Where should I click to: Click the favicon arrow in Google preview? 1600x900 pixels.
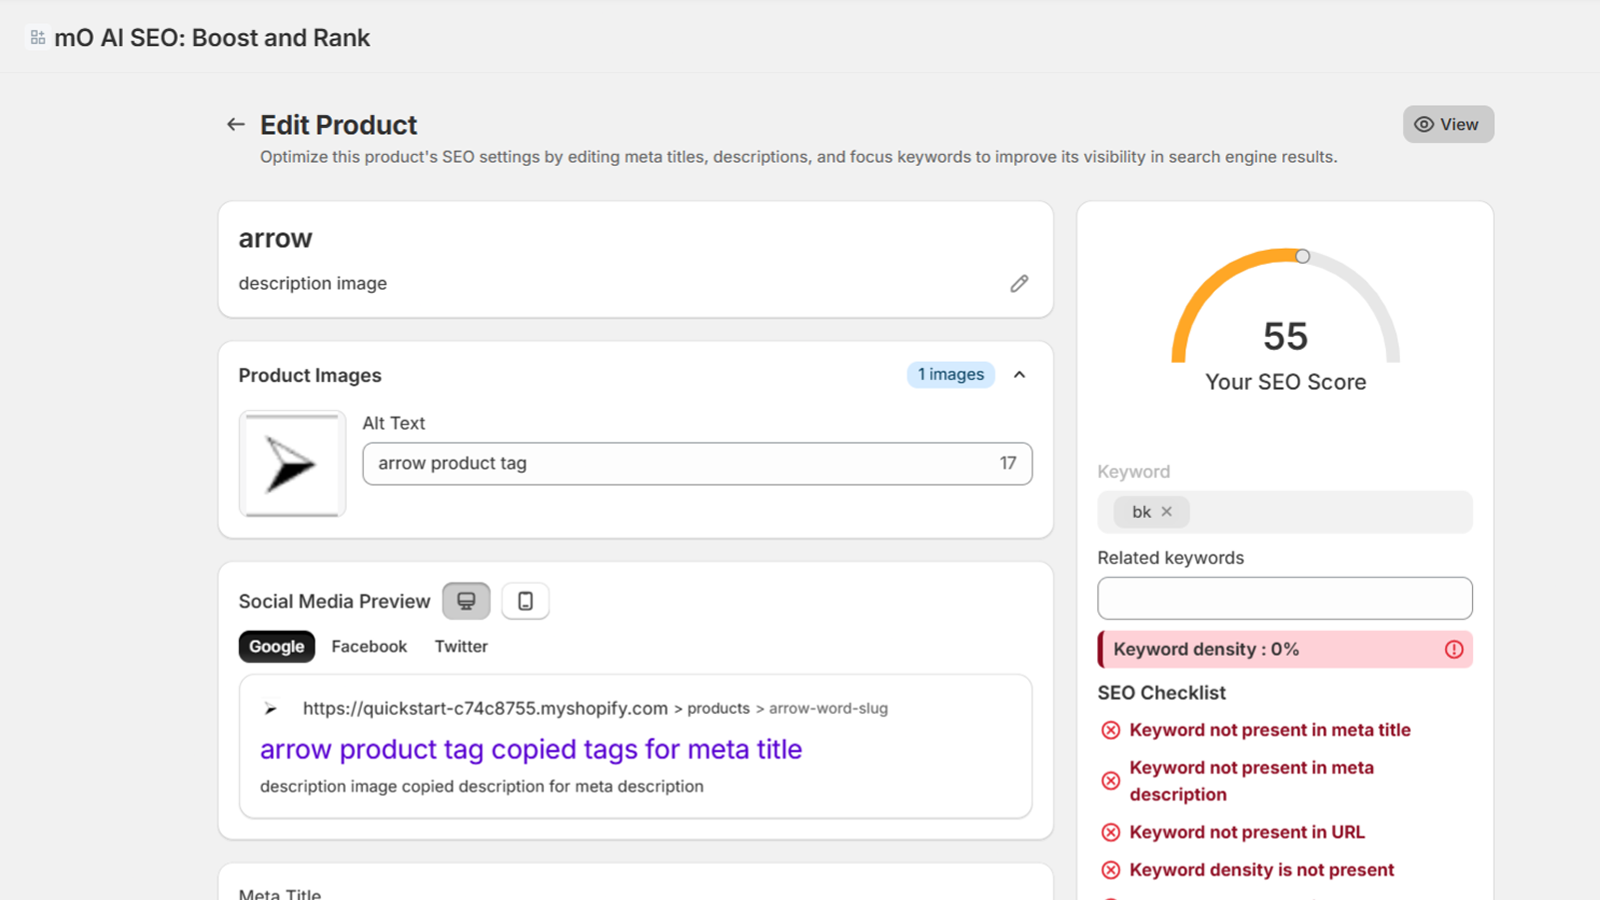(270, 709)
